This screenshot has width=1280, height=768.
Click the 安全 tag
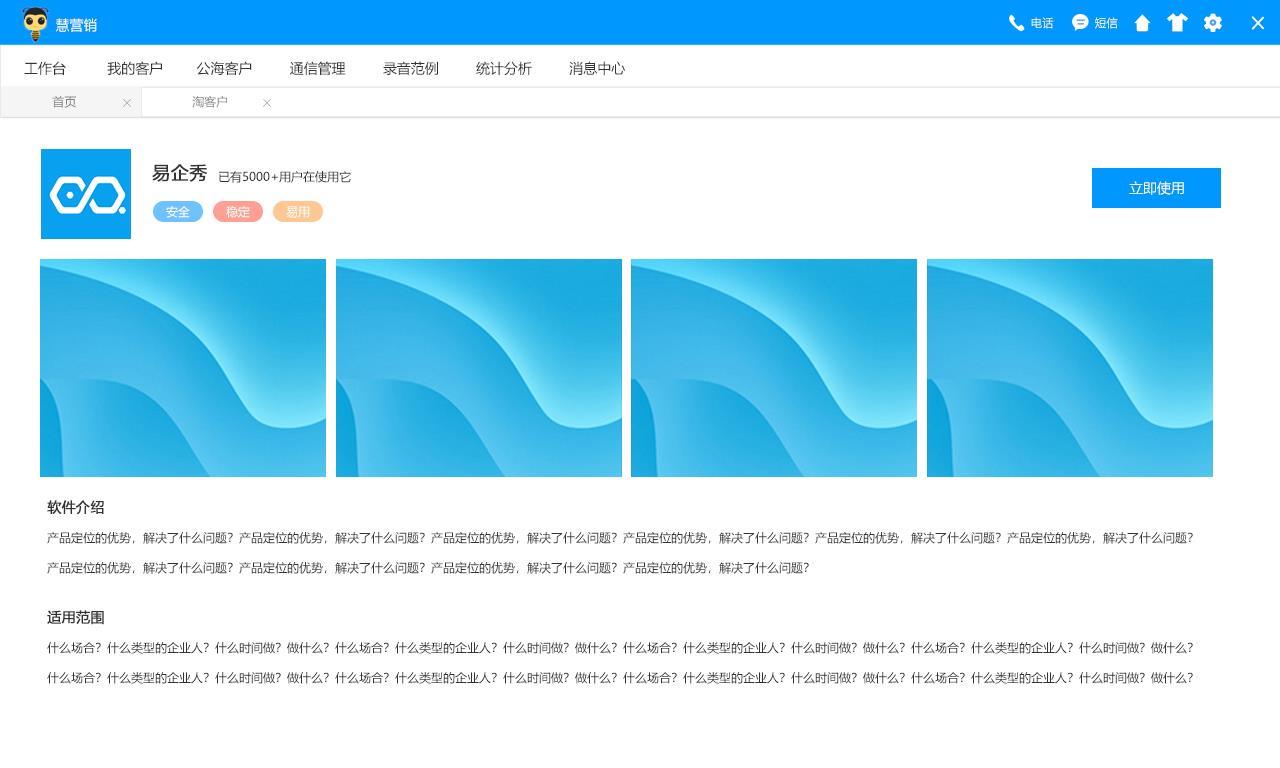pyautogui.click(x=178, y=212)
